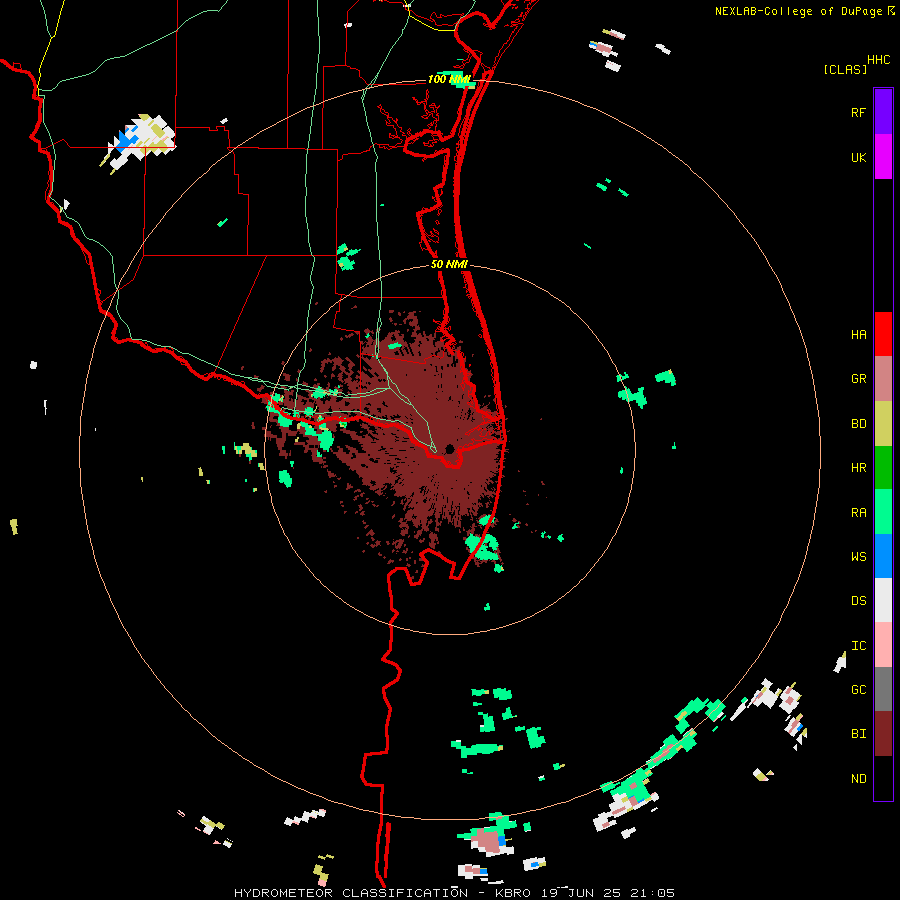Select the GR rose legend swatch
The height and width of the screenshot is (900, 900).
[x=883, y=379]
